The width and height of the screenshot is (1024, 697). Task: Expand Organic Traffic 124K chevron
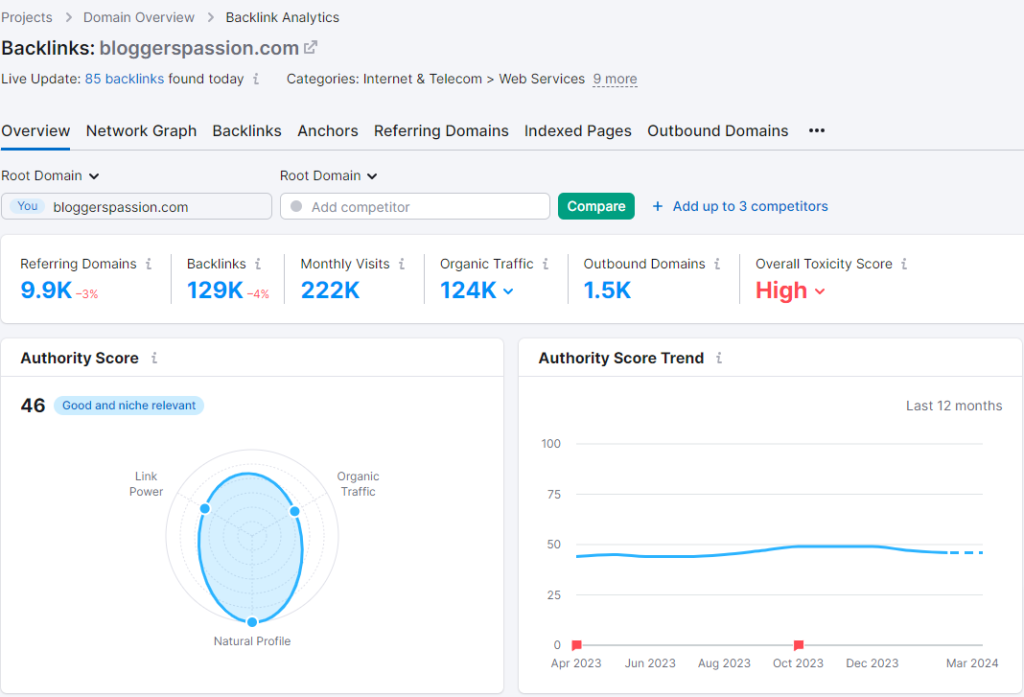(x=509, y=291)
